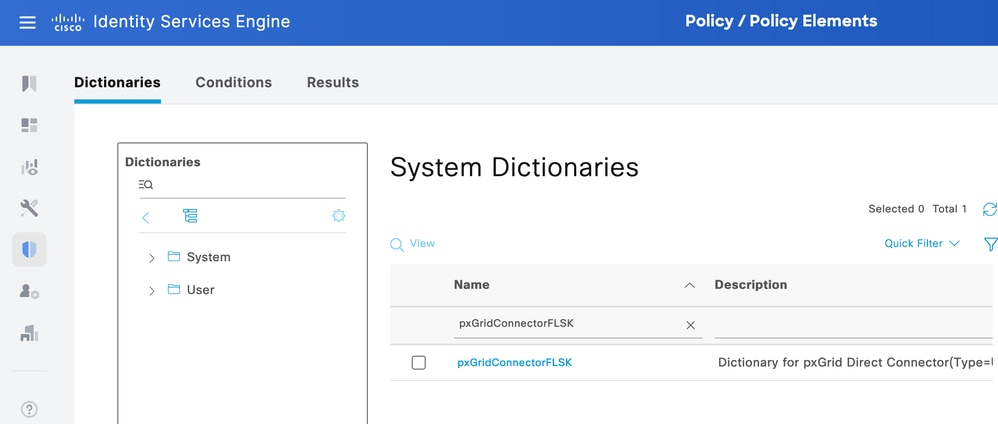The image size is (998, 424).
Task: Click the System folder icon
Action: point(174,257)
